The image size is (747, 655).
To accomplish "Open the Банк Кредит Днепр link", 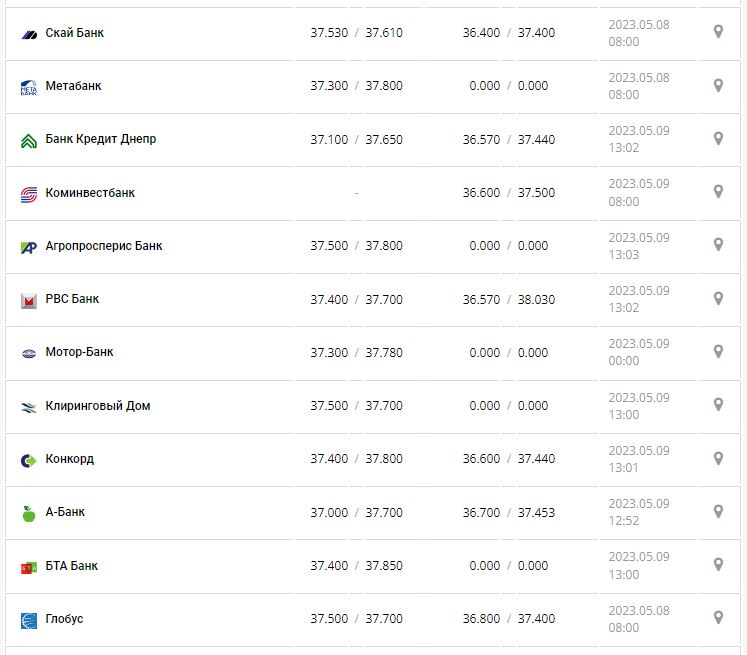I will 101,139.
